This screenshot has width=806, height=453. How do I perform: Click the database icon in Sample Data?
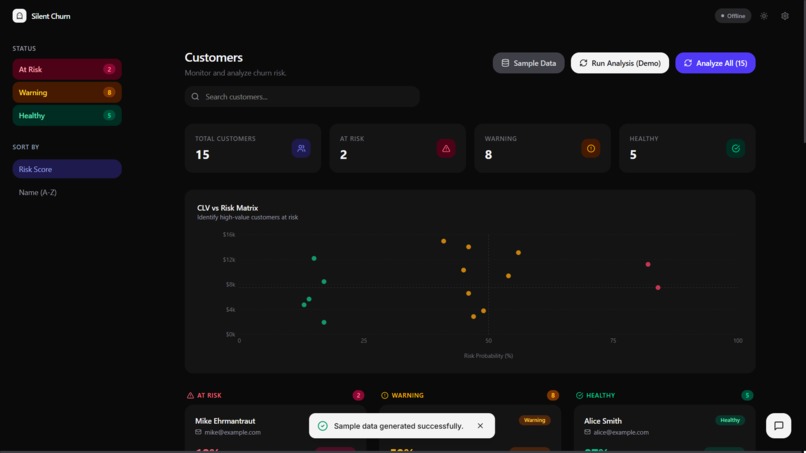(505, 63)
